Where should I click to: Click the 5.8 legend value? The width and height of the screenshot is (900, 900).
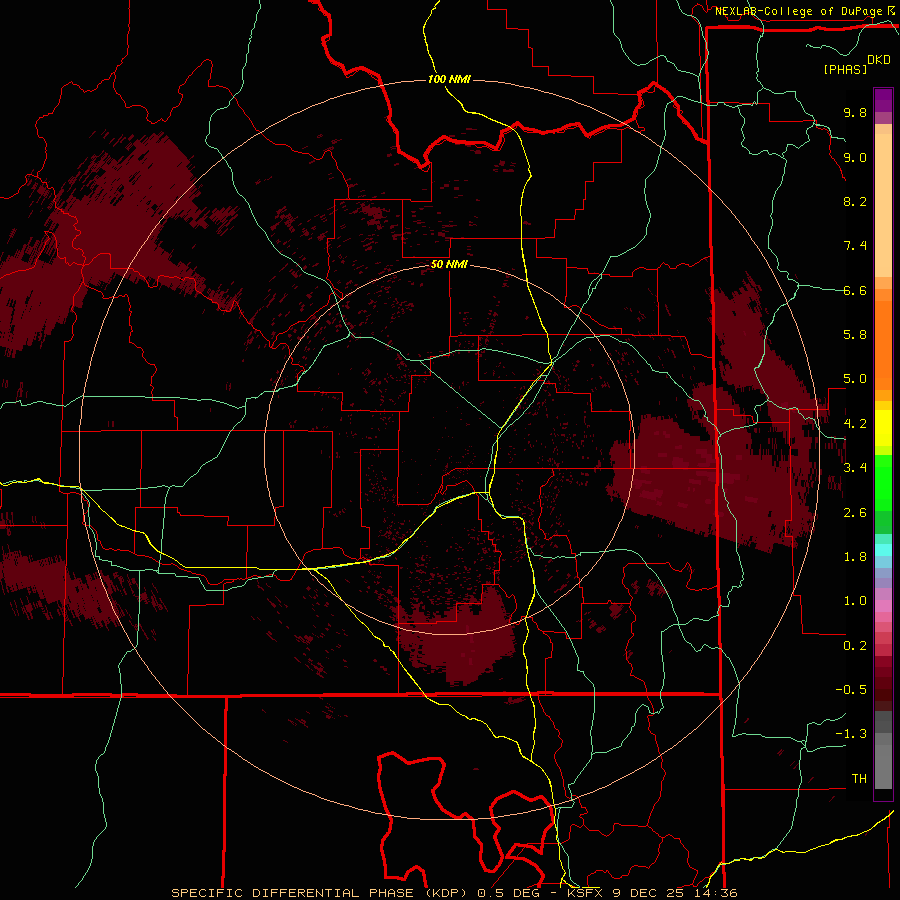tap(855, 335)
